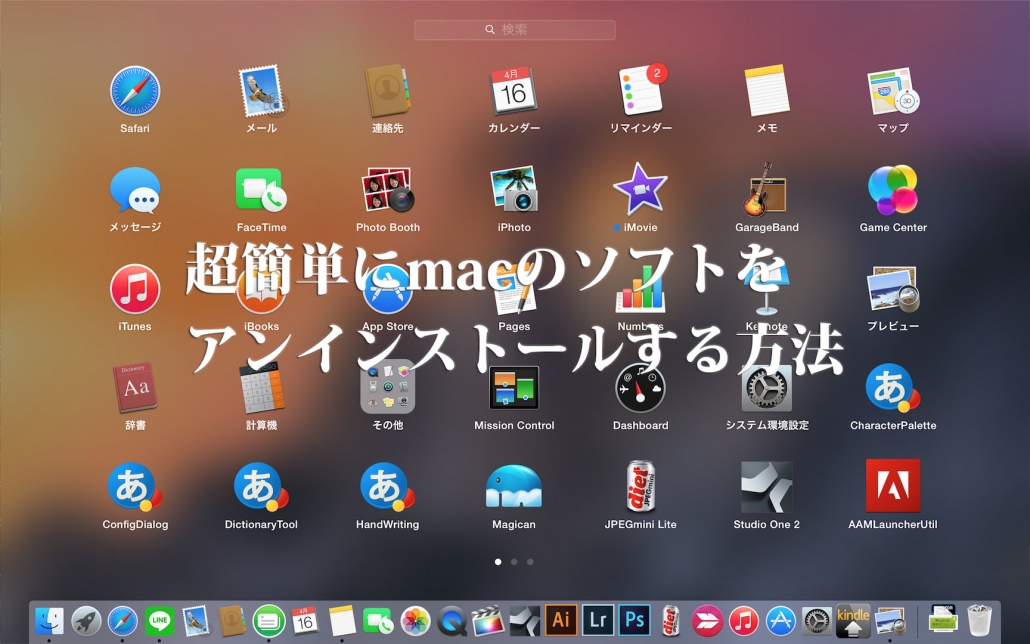The image size is (1030, 644).
Task: Switch to the third Launchpad page dot
Action: point(530,562)
